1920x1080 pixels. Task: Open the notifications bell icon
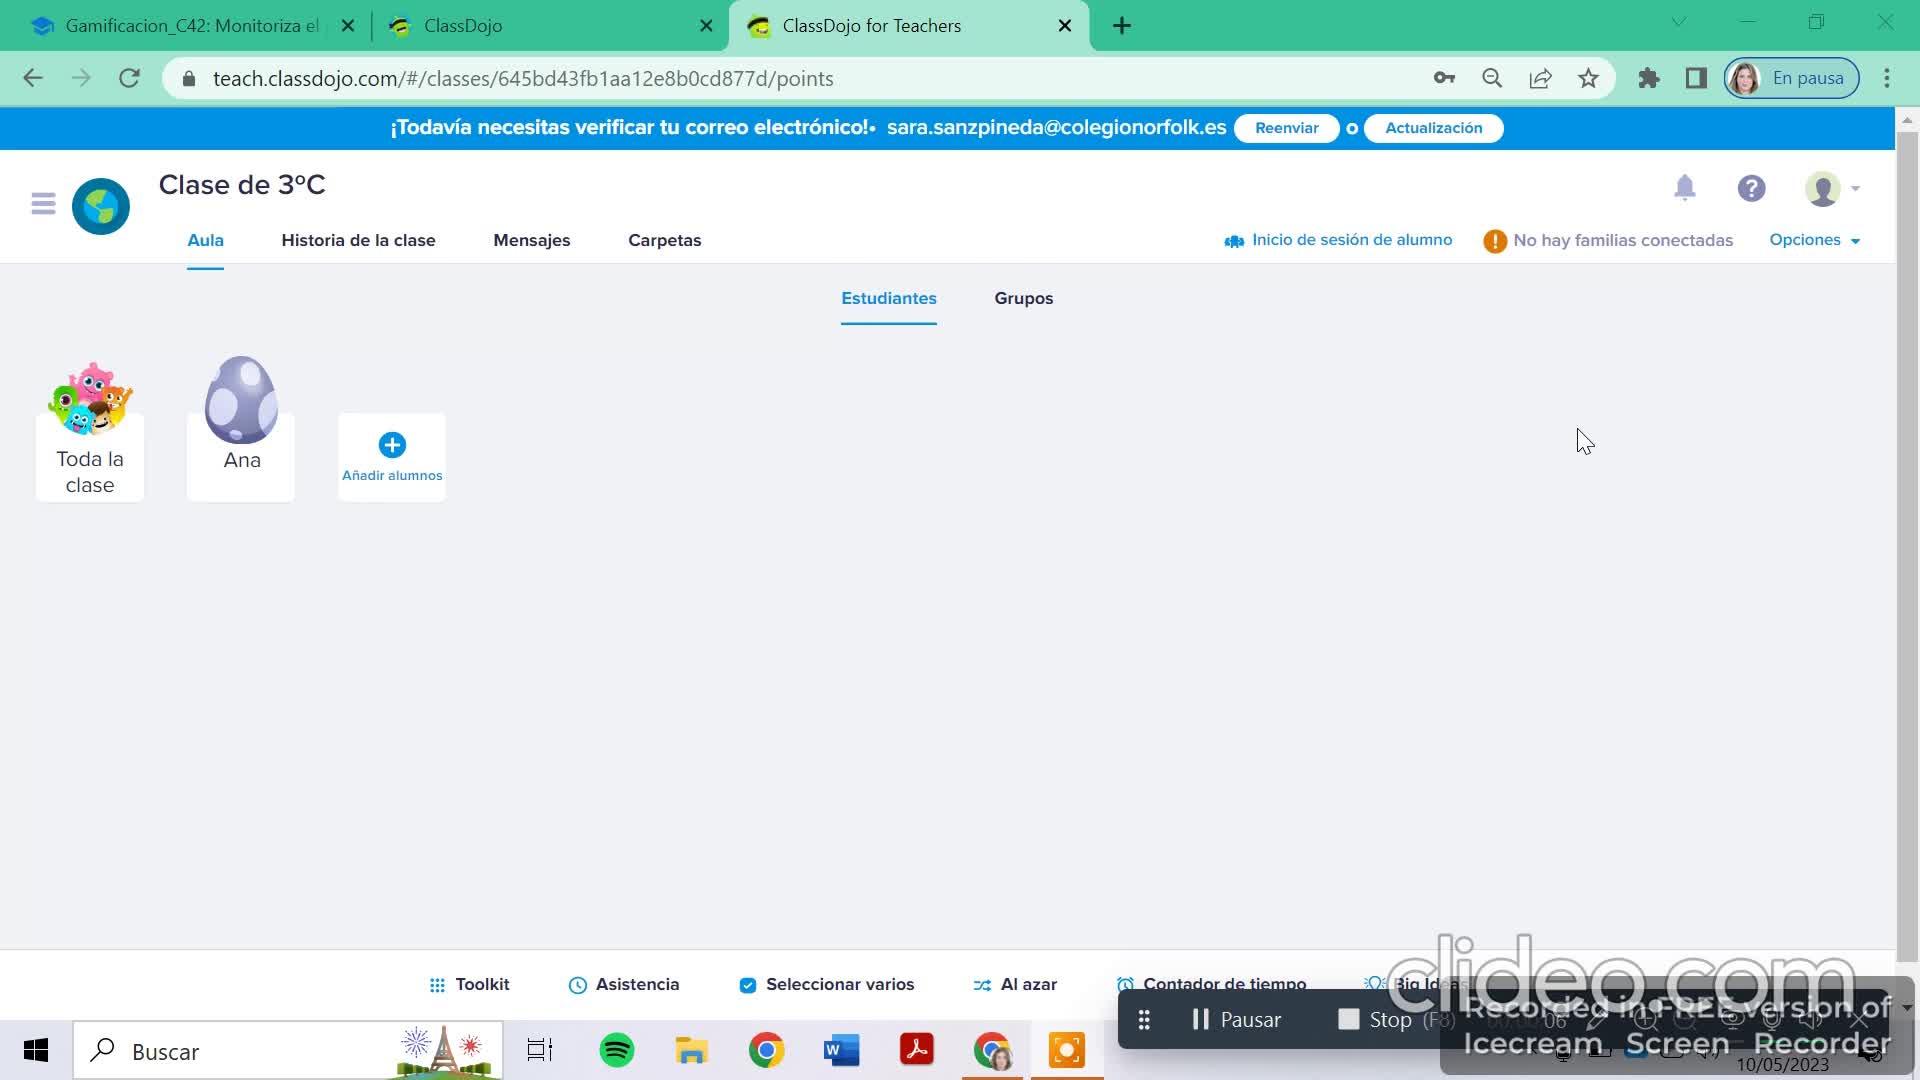[1685, 188]
